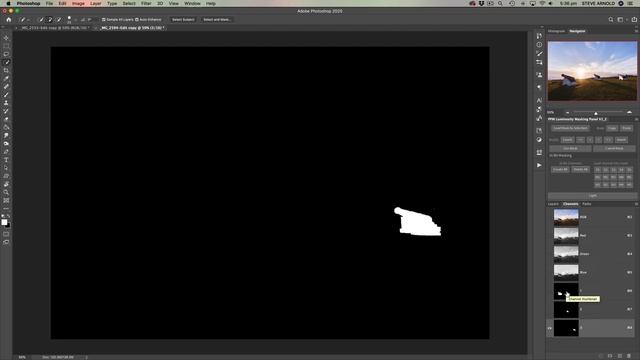The height and width of the screenshot is (360, 640).
Task: Save selection as channel icon
Action: tap(610, 356)
